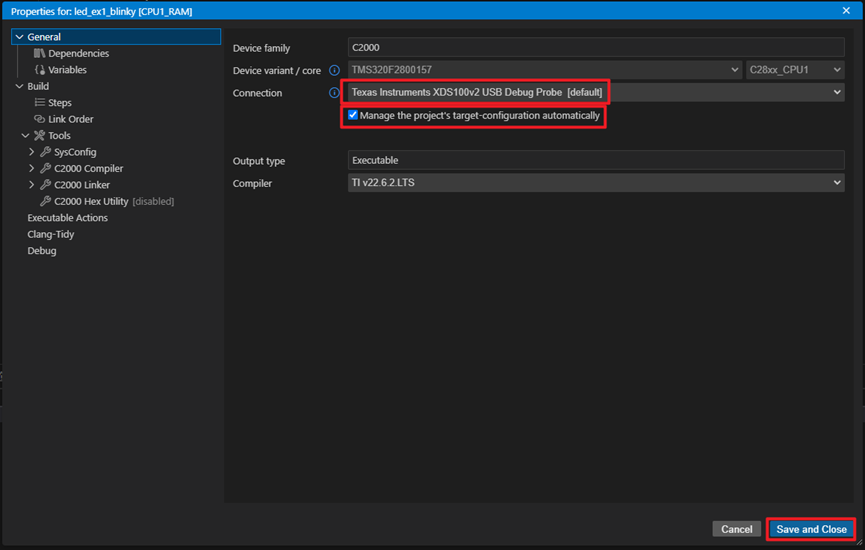The height and width of the screenshot is (550, 865).
Task: Toggle Manage the project's target-configuration automatically
Action: point(353,115)
